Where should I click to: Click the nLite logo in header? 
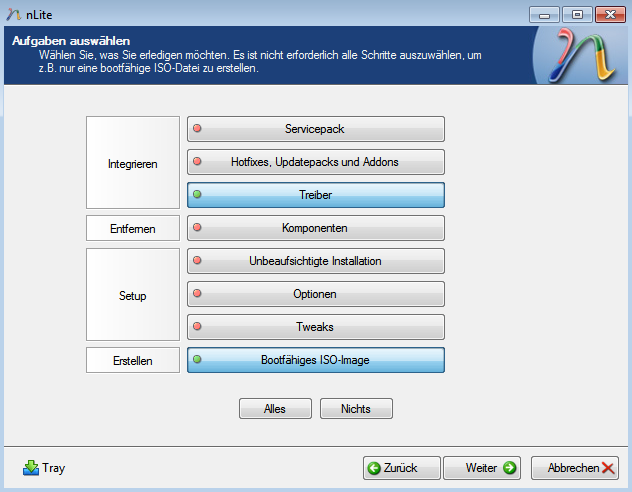click(x=585, y=57)
